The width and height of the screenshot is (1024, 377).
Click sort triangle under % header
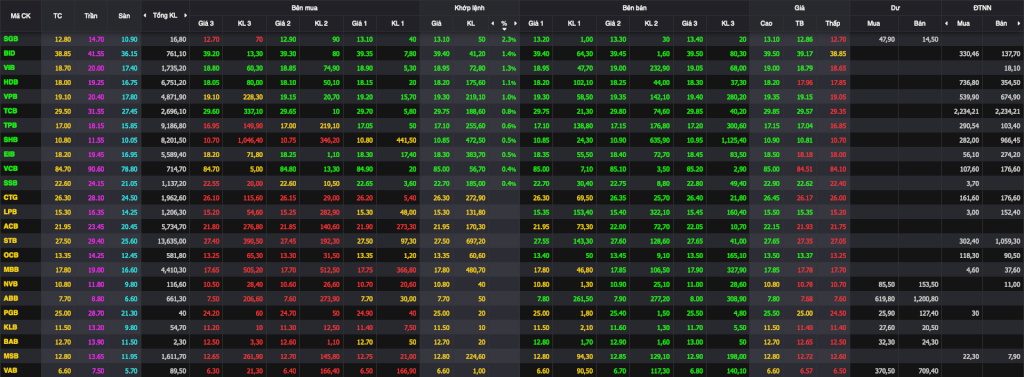(x=504, y=29)
